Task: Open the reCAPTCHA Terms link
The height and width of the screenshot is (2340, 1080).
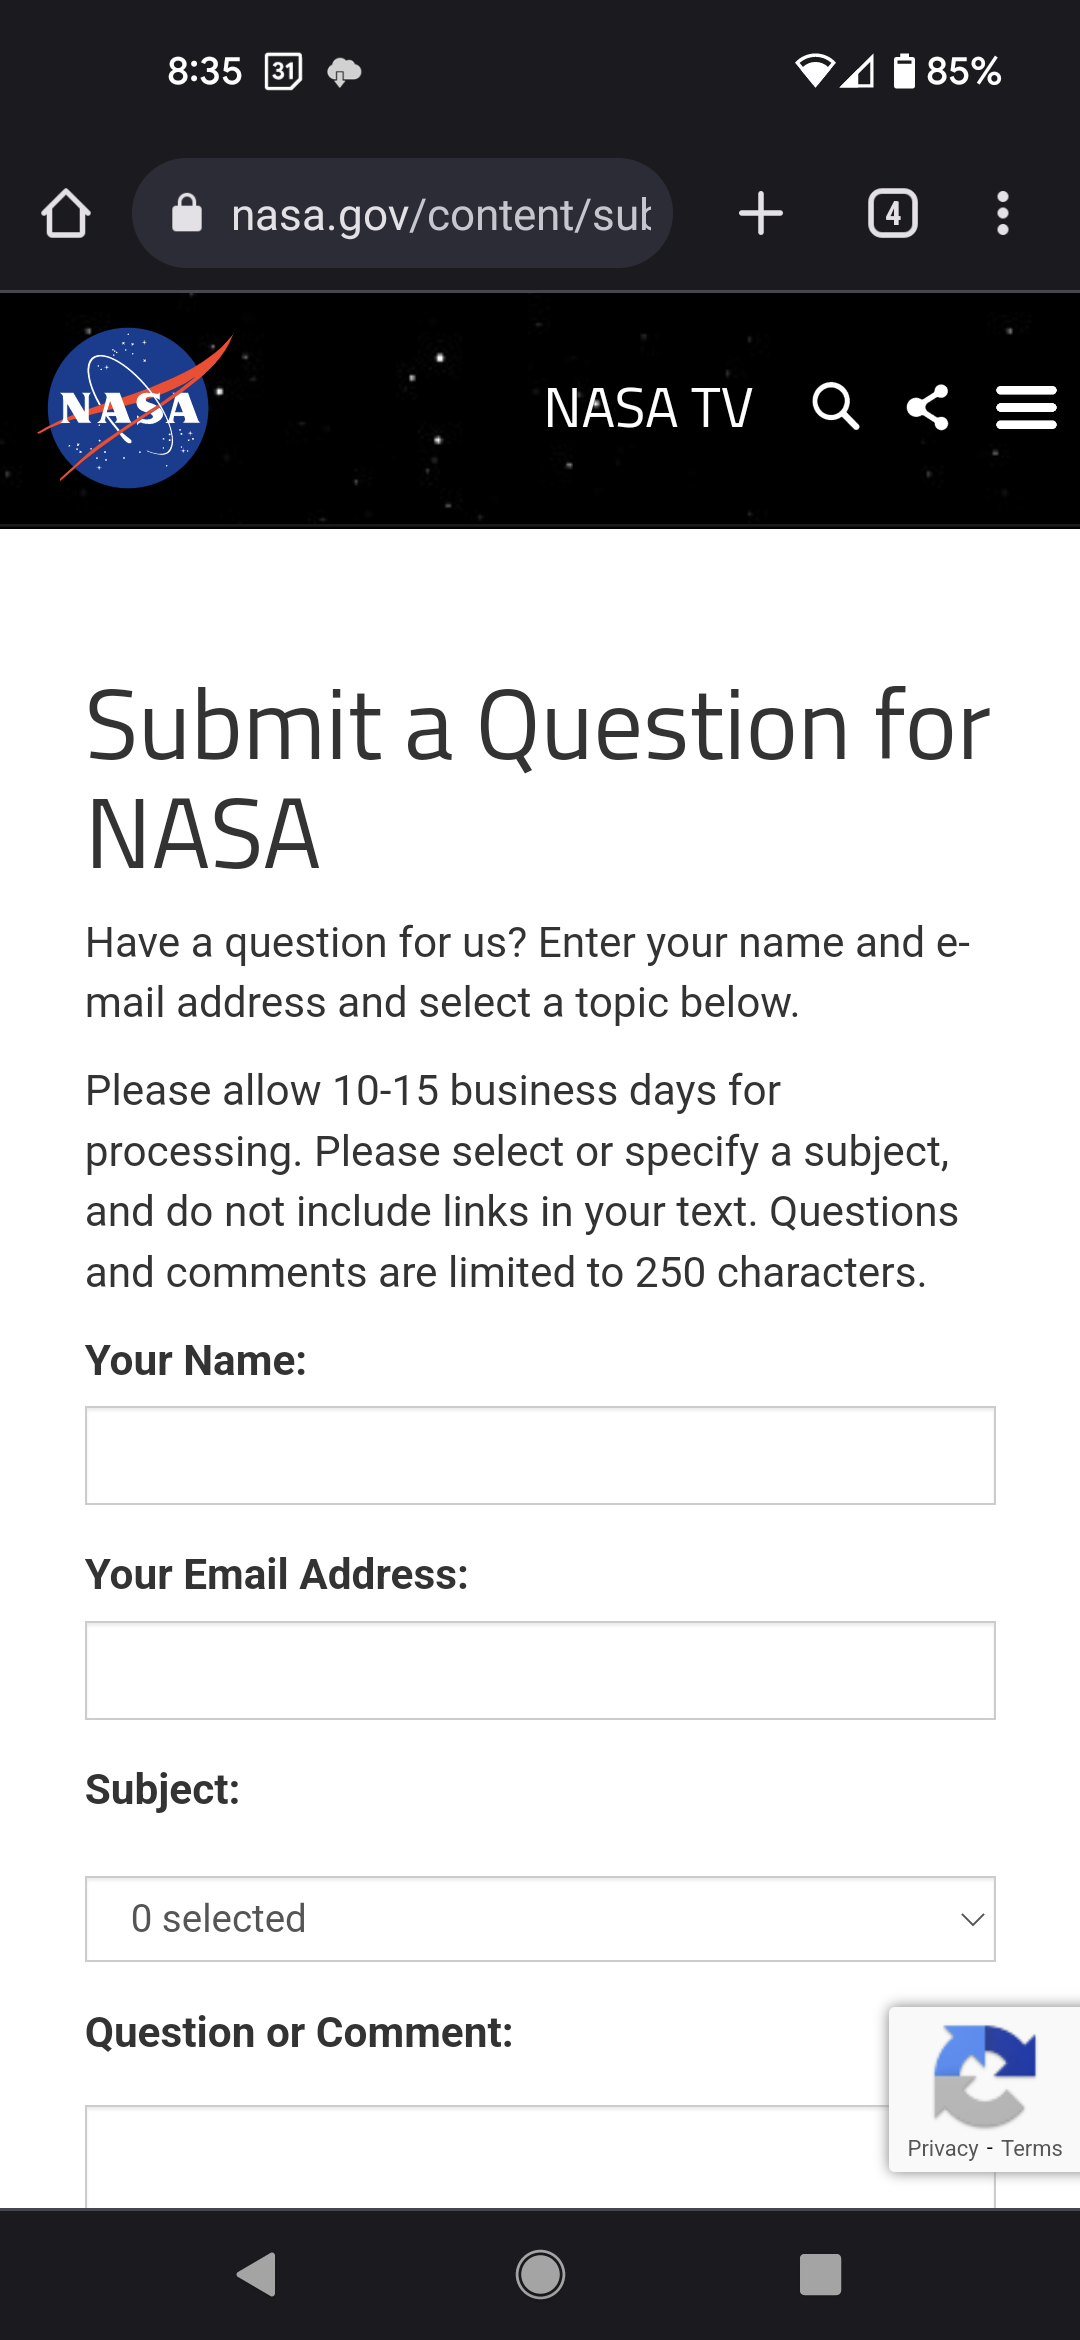Action: point(1032,2149)
